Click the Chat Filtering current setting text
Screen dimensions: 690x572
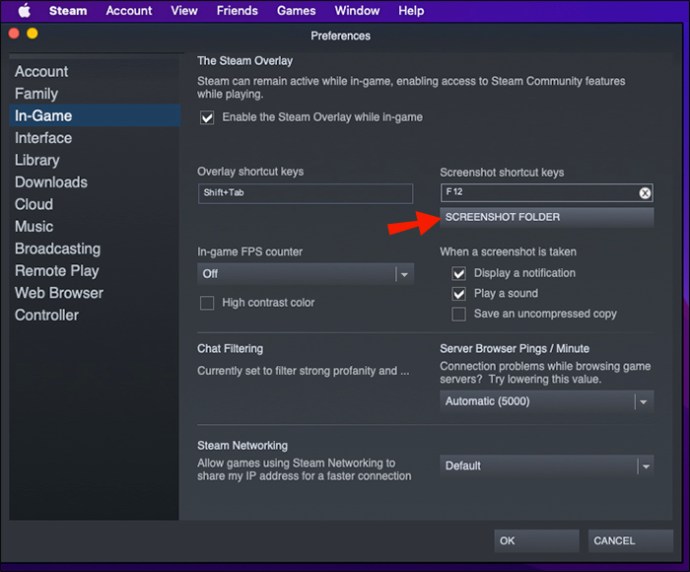click(x=303, y=371)
